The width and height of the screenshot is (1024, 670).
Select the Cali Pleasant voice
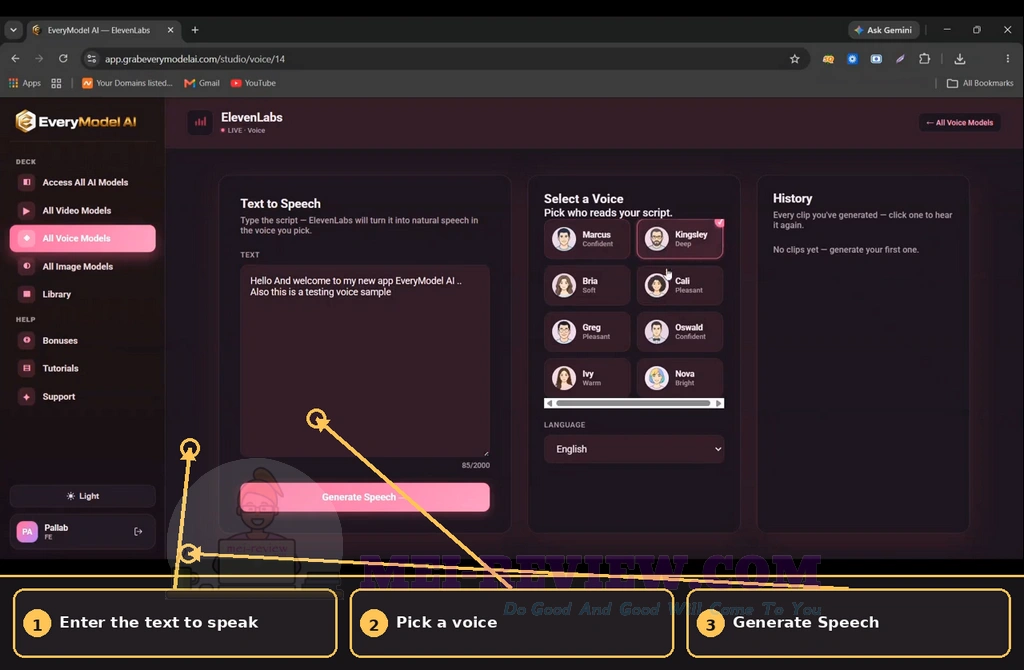pos(680,285)
